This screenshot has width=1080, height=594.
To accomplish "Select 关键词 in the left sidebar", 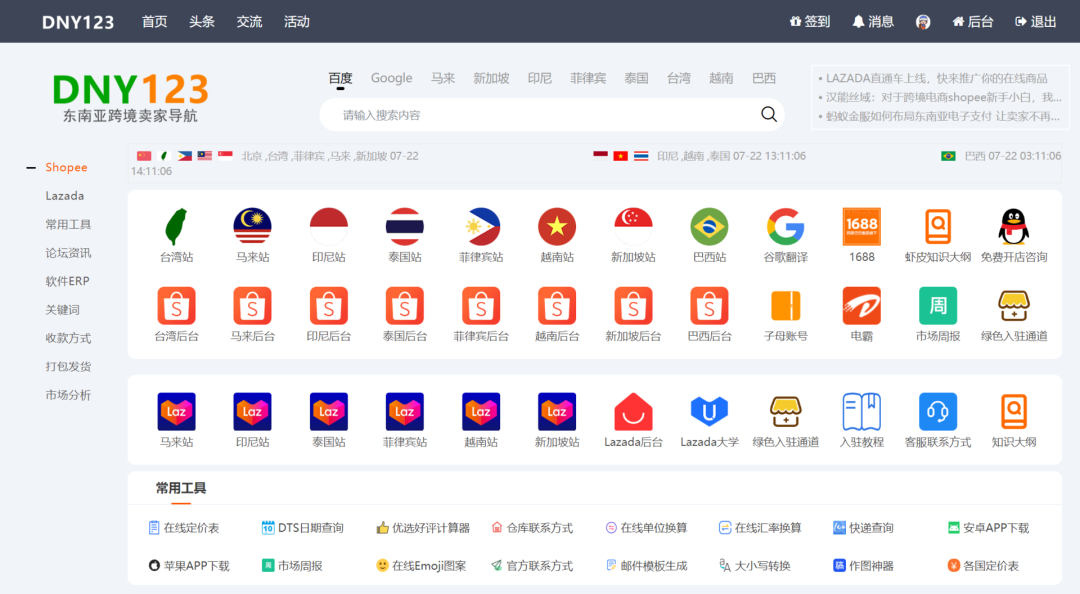I will click(x=63, y=310).
